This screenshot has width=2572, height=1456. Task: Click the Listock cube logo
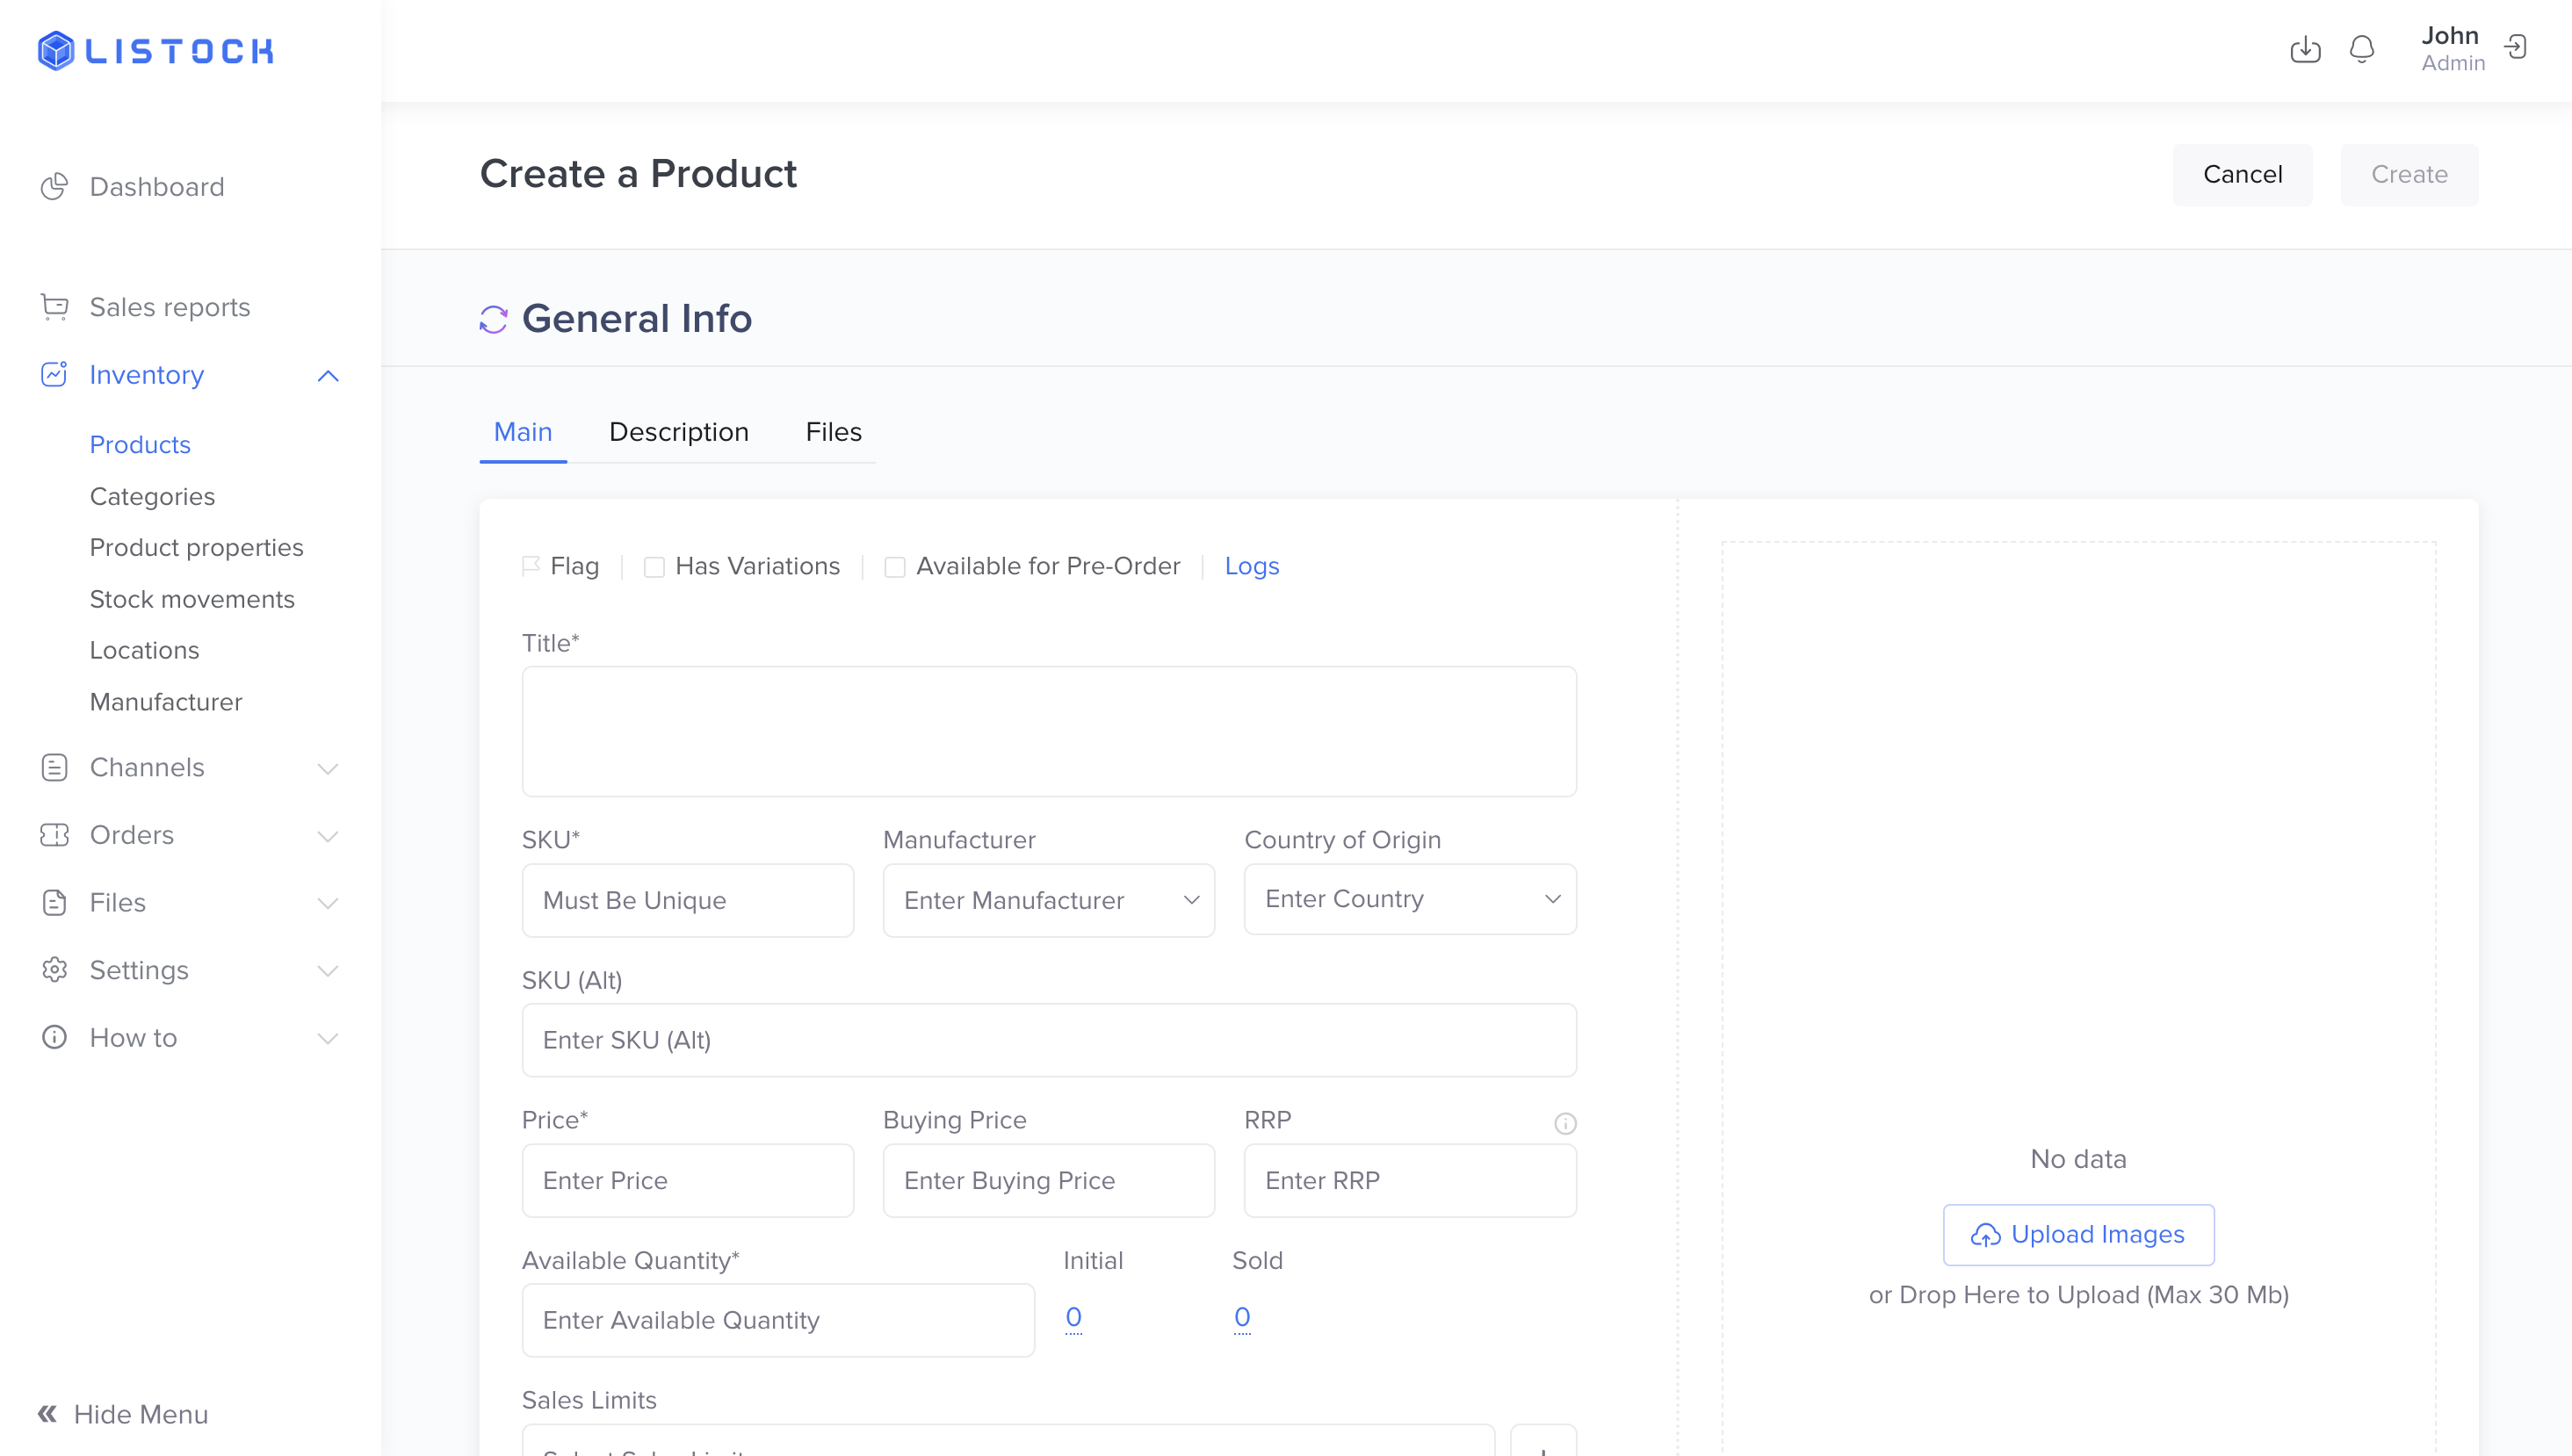(x=56, y=50)
